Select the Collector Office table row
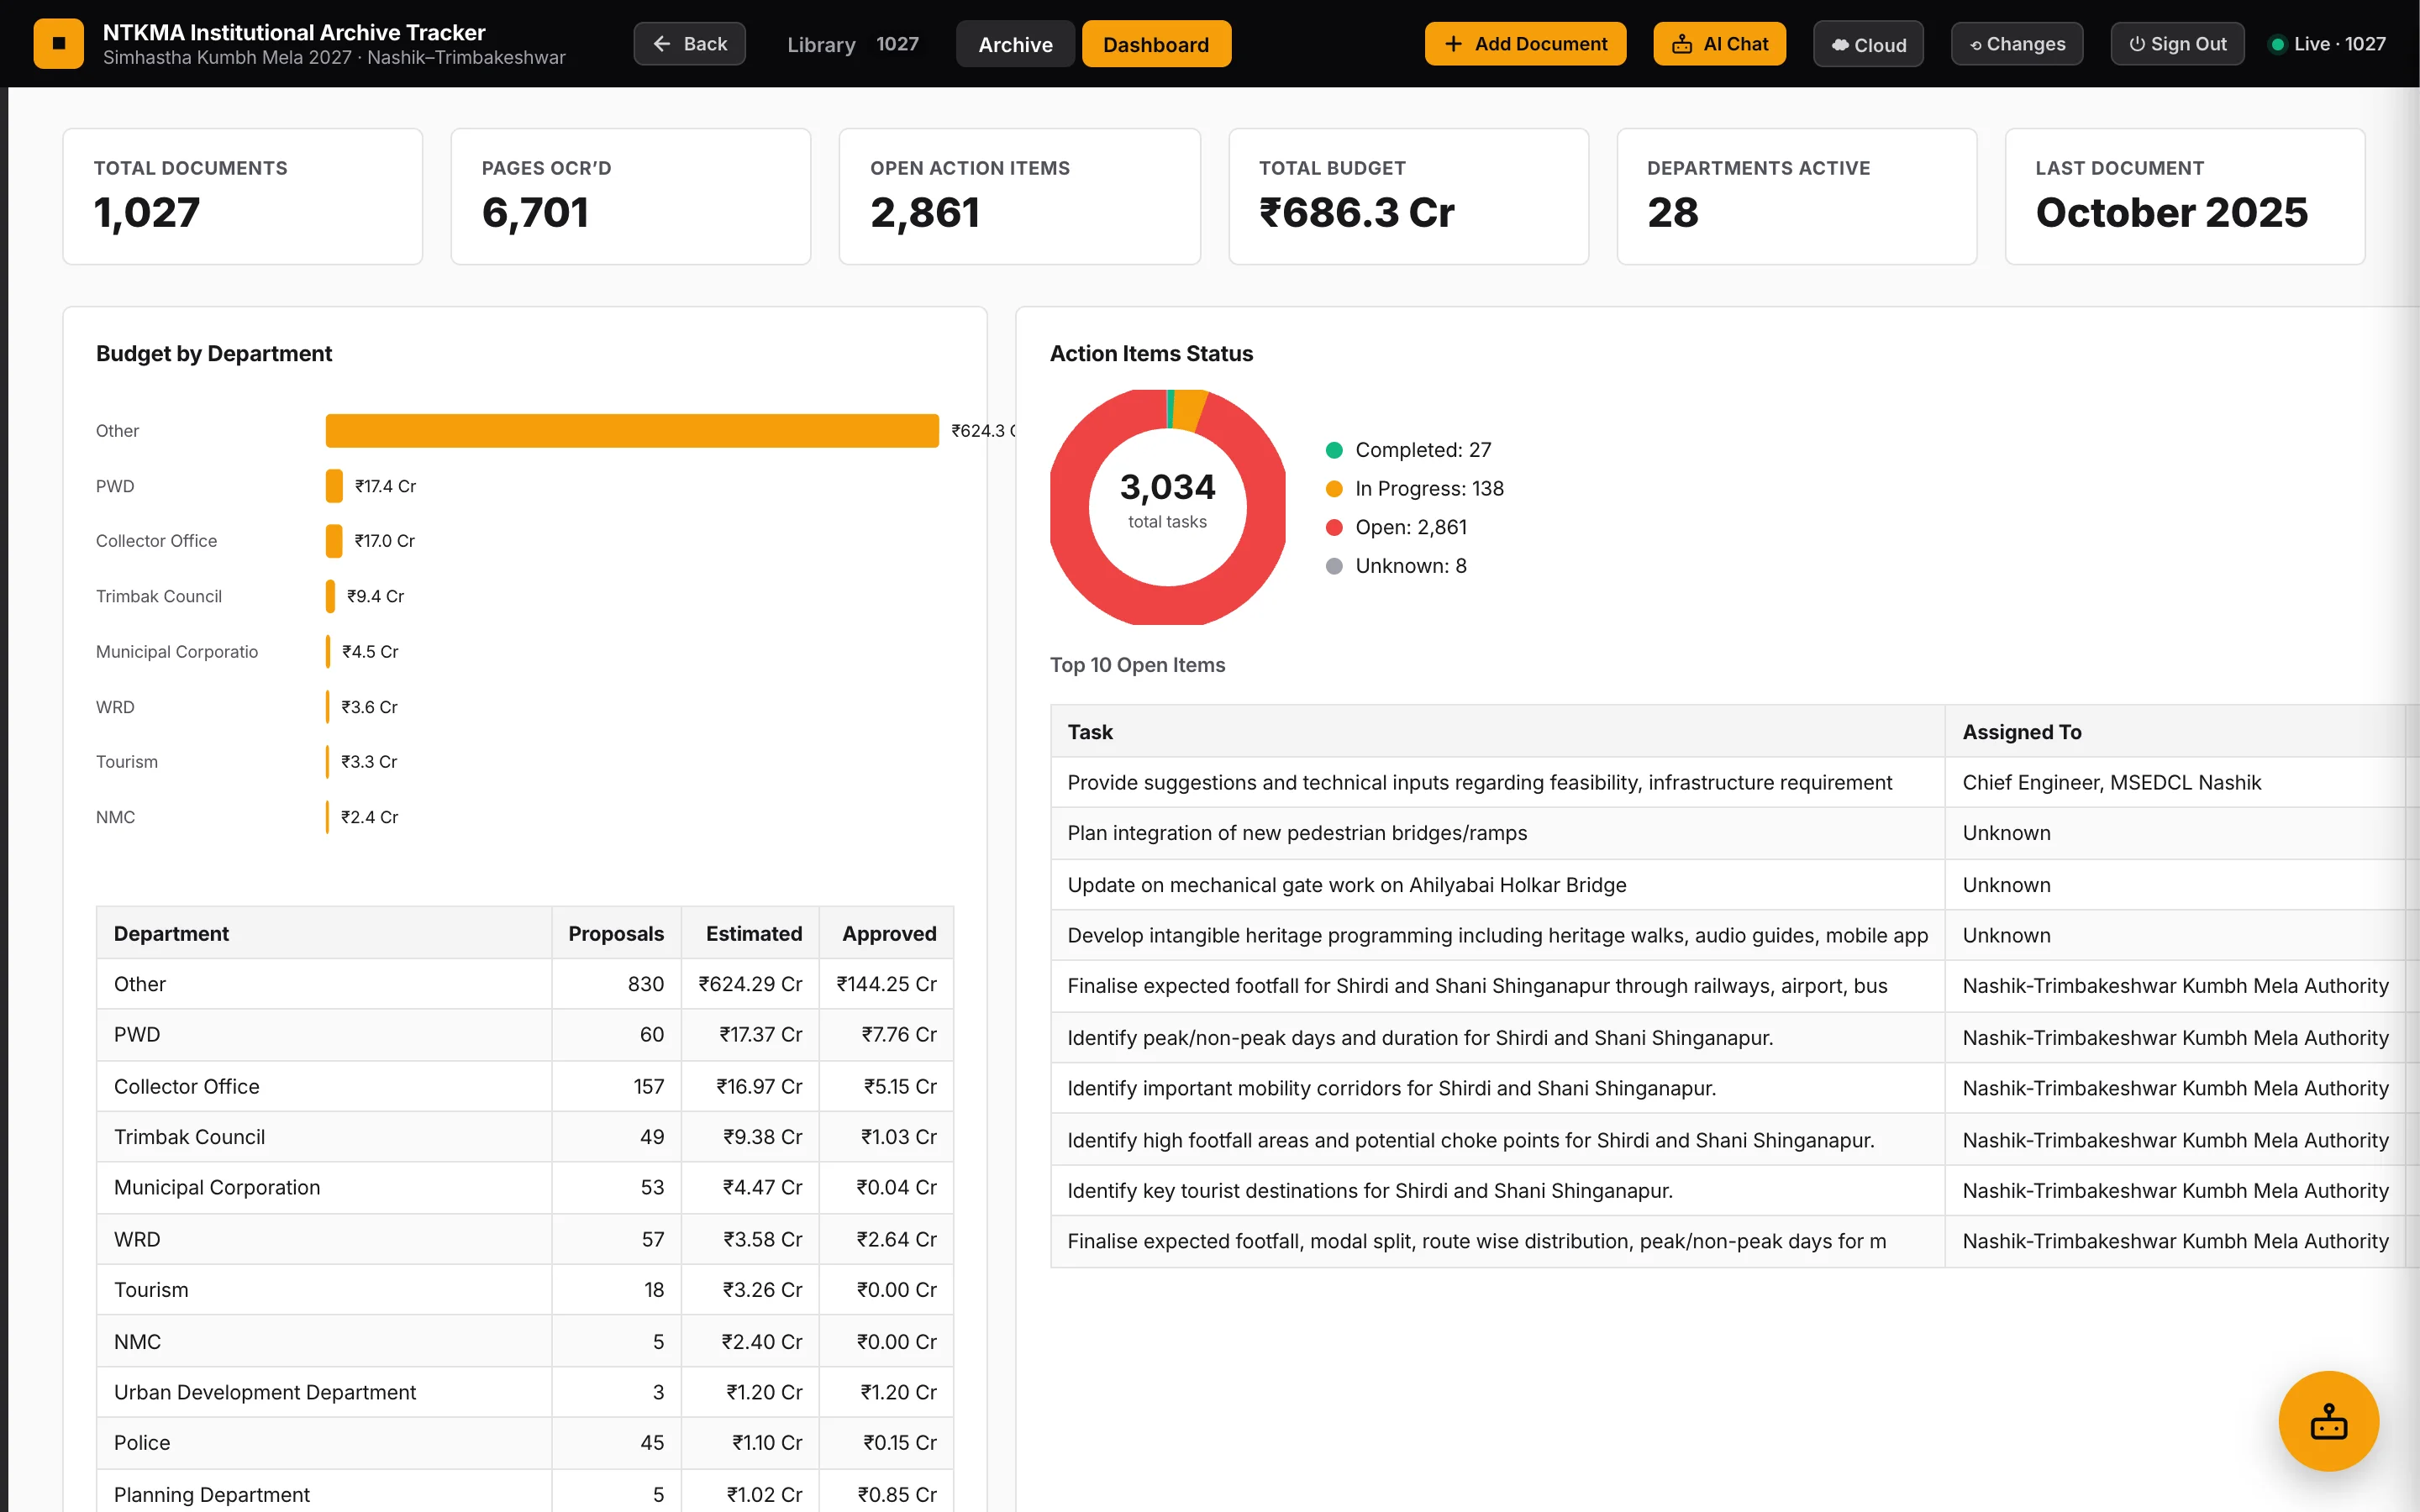The image size is (2420, 1512). 525,1086
